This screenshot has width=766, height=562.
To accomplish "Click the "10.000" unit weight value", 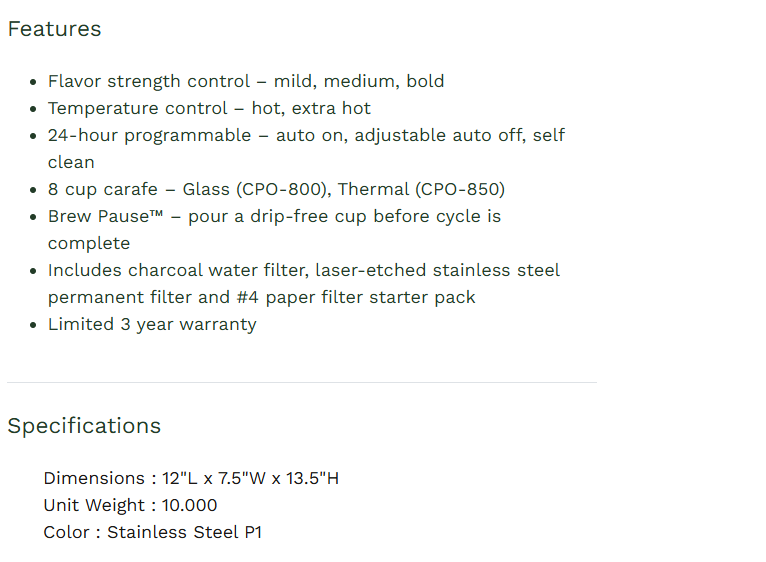I will (x=189, y=505).
